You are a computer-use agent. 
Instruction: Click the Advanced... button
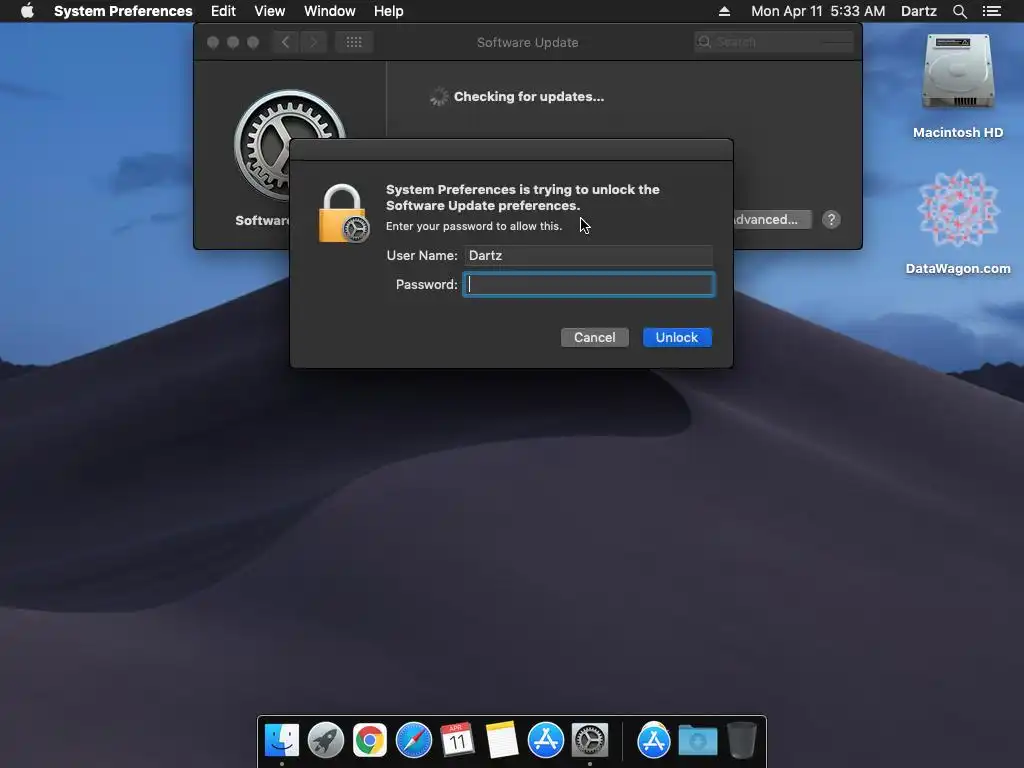point(771,219)
